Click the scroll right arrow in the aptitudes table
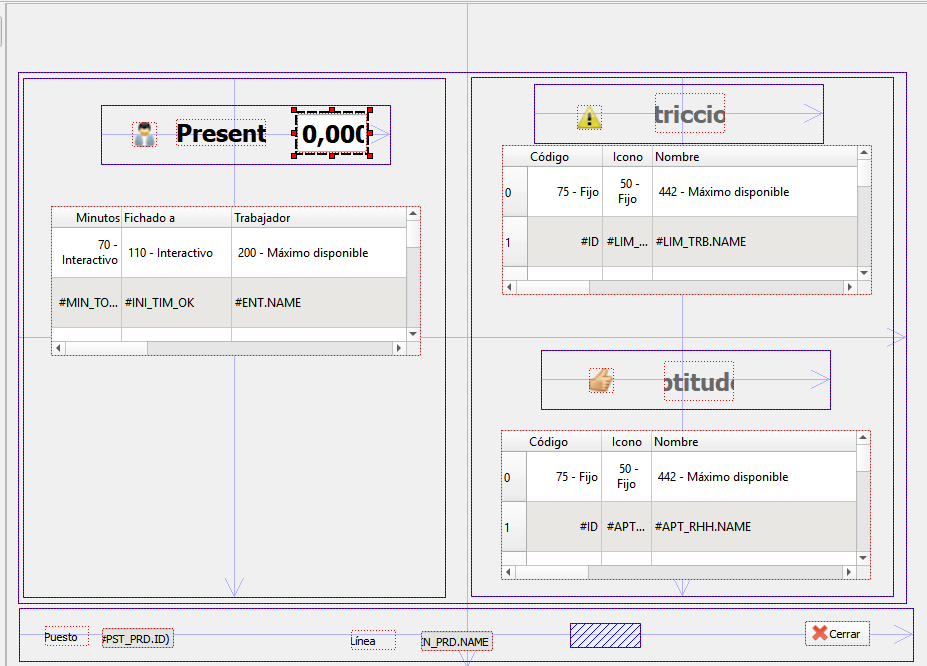 848,572
